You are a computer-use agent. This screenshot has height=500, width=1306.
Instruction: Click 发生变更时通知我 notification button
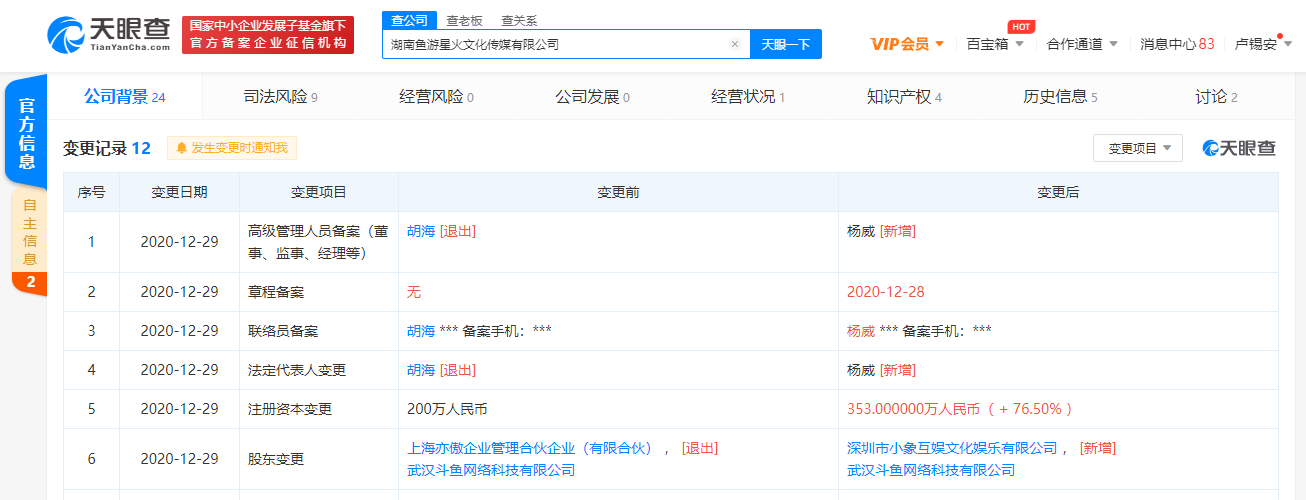coord(232,148)
